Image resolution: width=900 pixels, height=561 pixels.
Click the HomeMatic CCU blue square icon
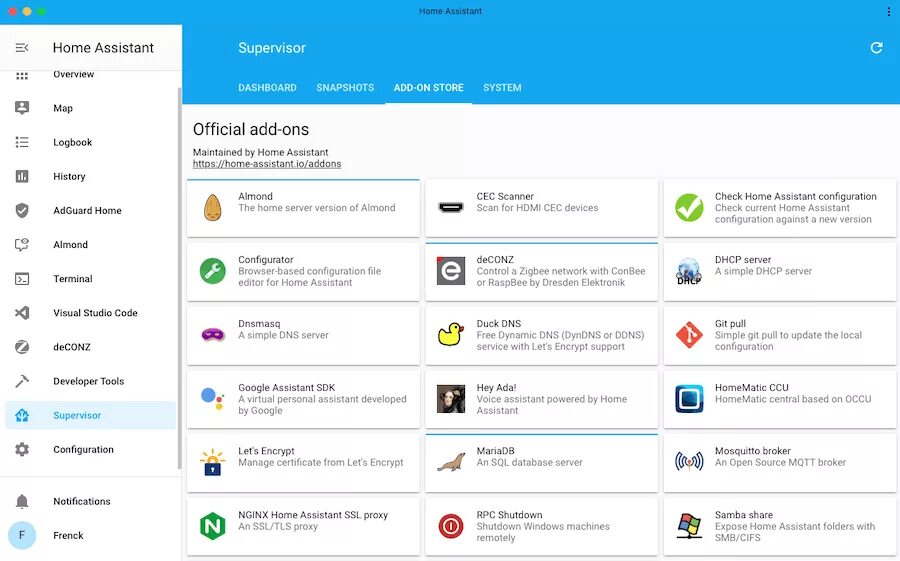[689, 398]
